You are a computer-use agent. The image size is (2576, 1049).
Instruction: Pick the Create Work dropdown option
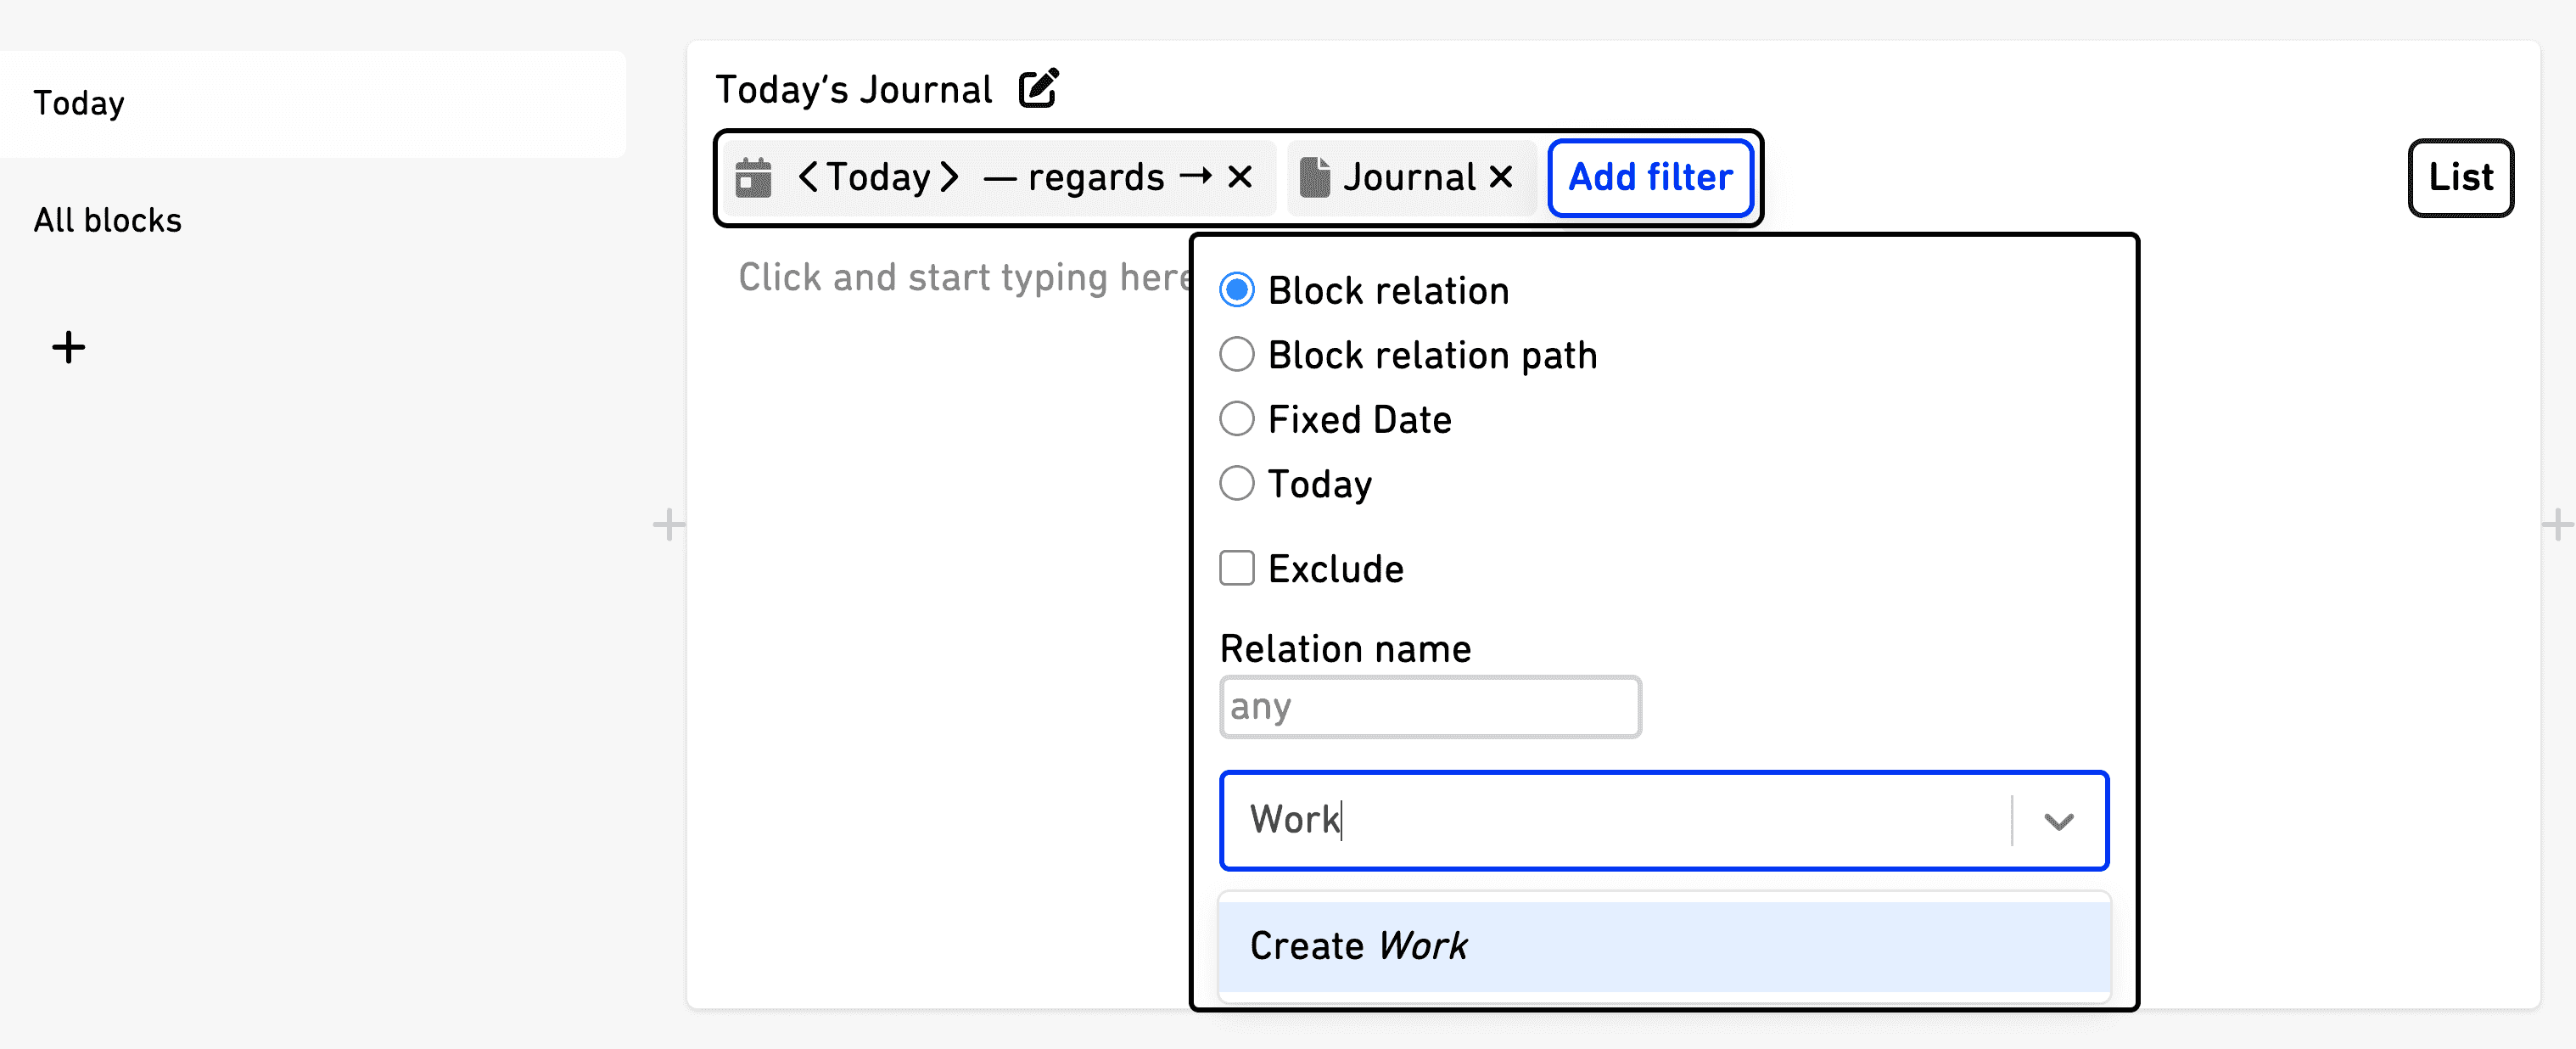click(x=1664, y=946)
